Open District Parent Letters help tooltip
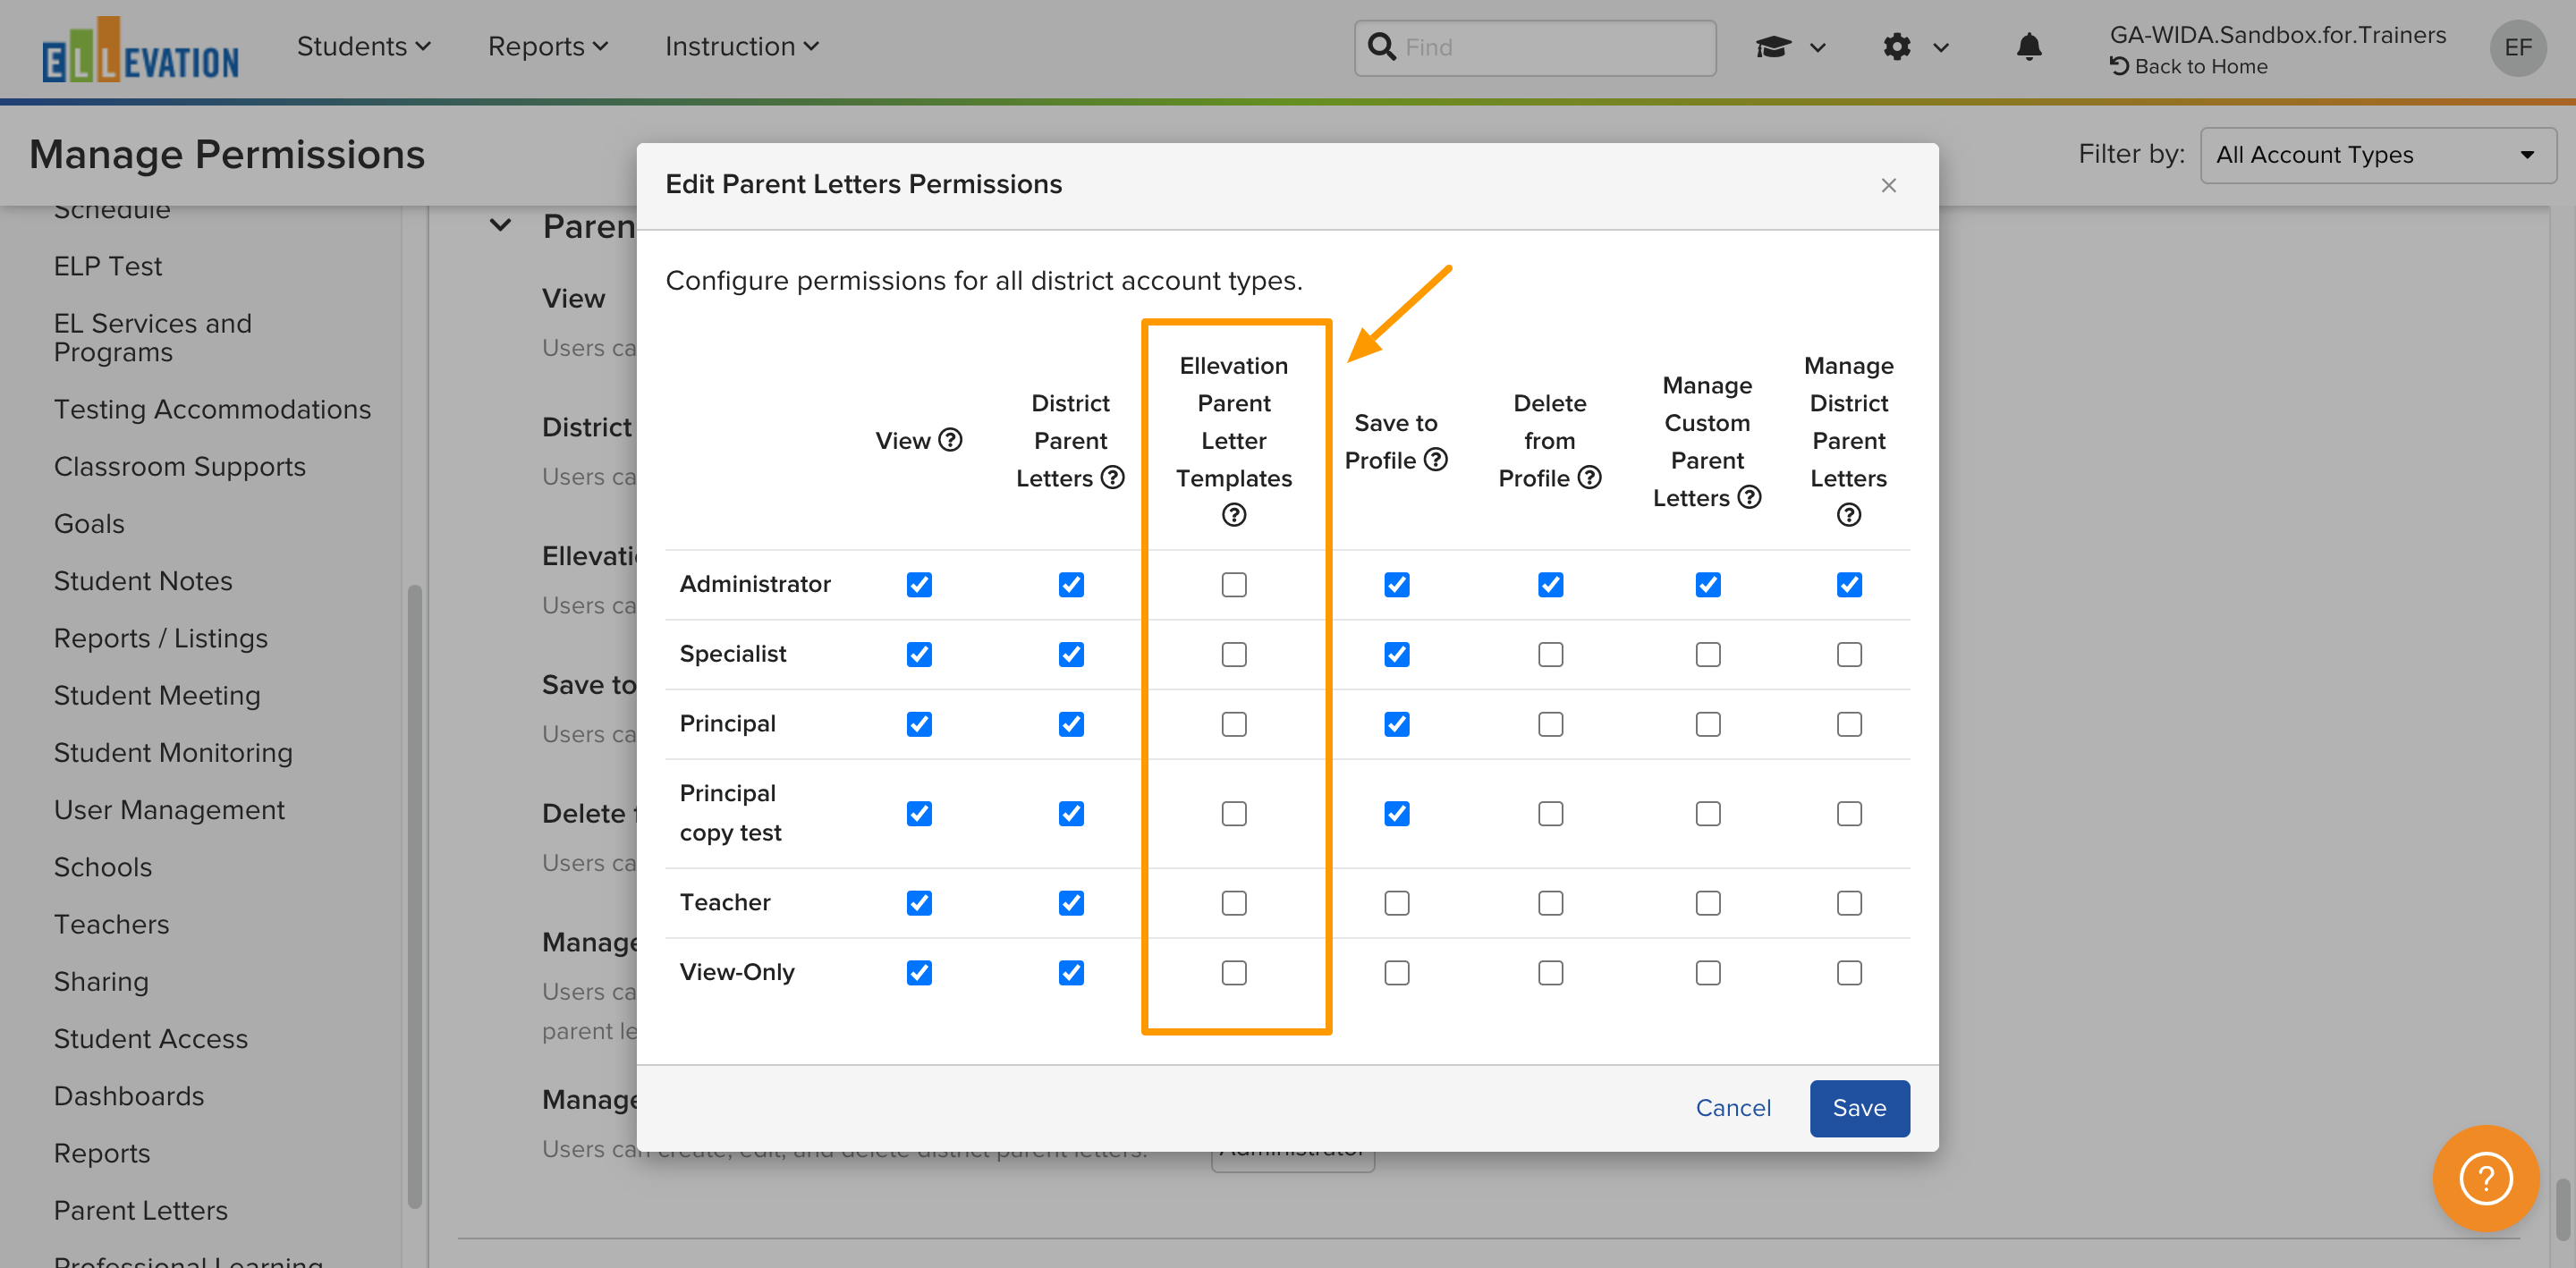 tap(1112, 478)
